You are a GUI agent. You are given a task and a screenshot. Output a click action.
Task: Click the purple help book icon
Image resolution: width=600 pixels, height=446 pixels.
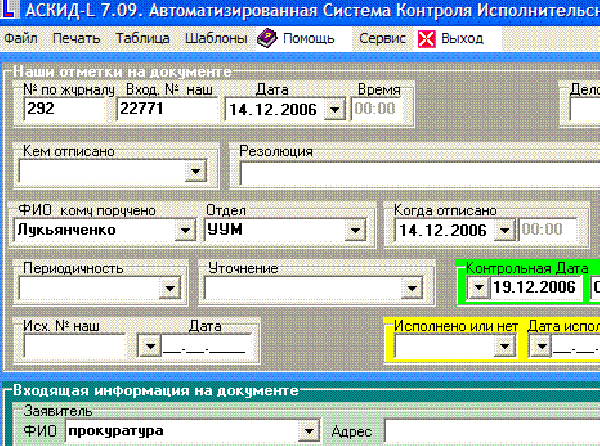coord(267,38)
